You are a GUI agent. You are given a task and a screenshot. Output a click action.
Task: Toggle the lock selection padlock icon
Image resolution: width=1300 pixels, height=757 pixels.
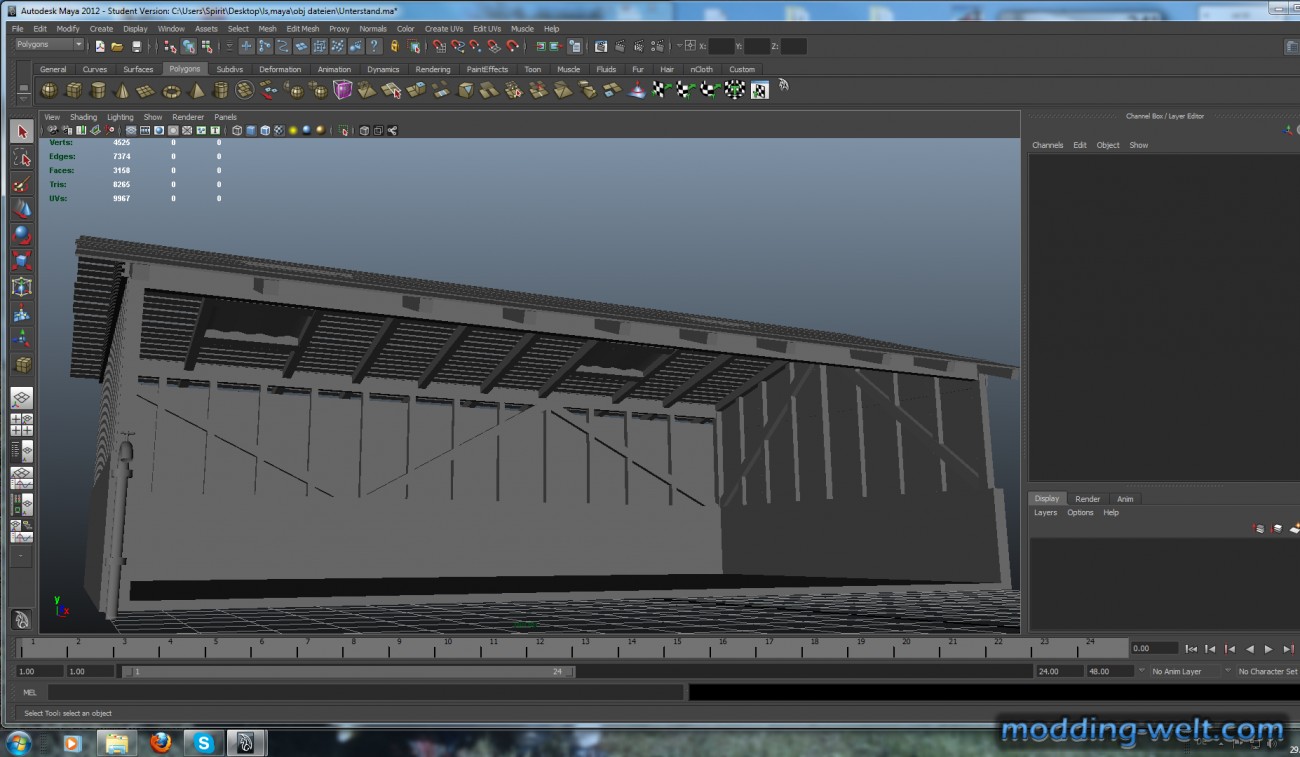click(x=394, y=46)
